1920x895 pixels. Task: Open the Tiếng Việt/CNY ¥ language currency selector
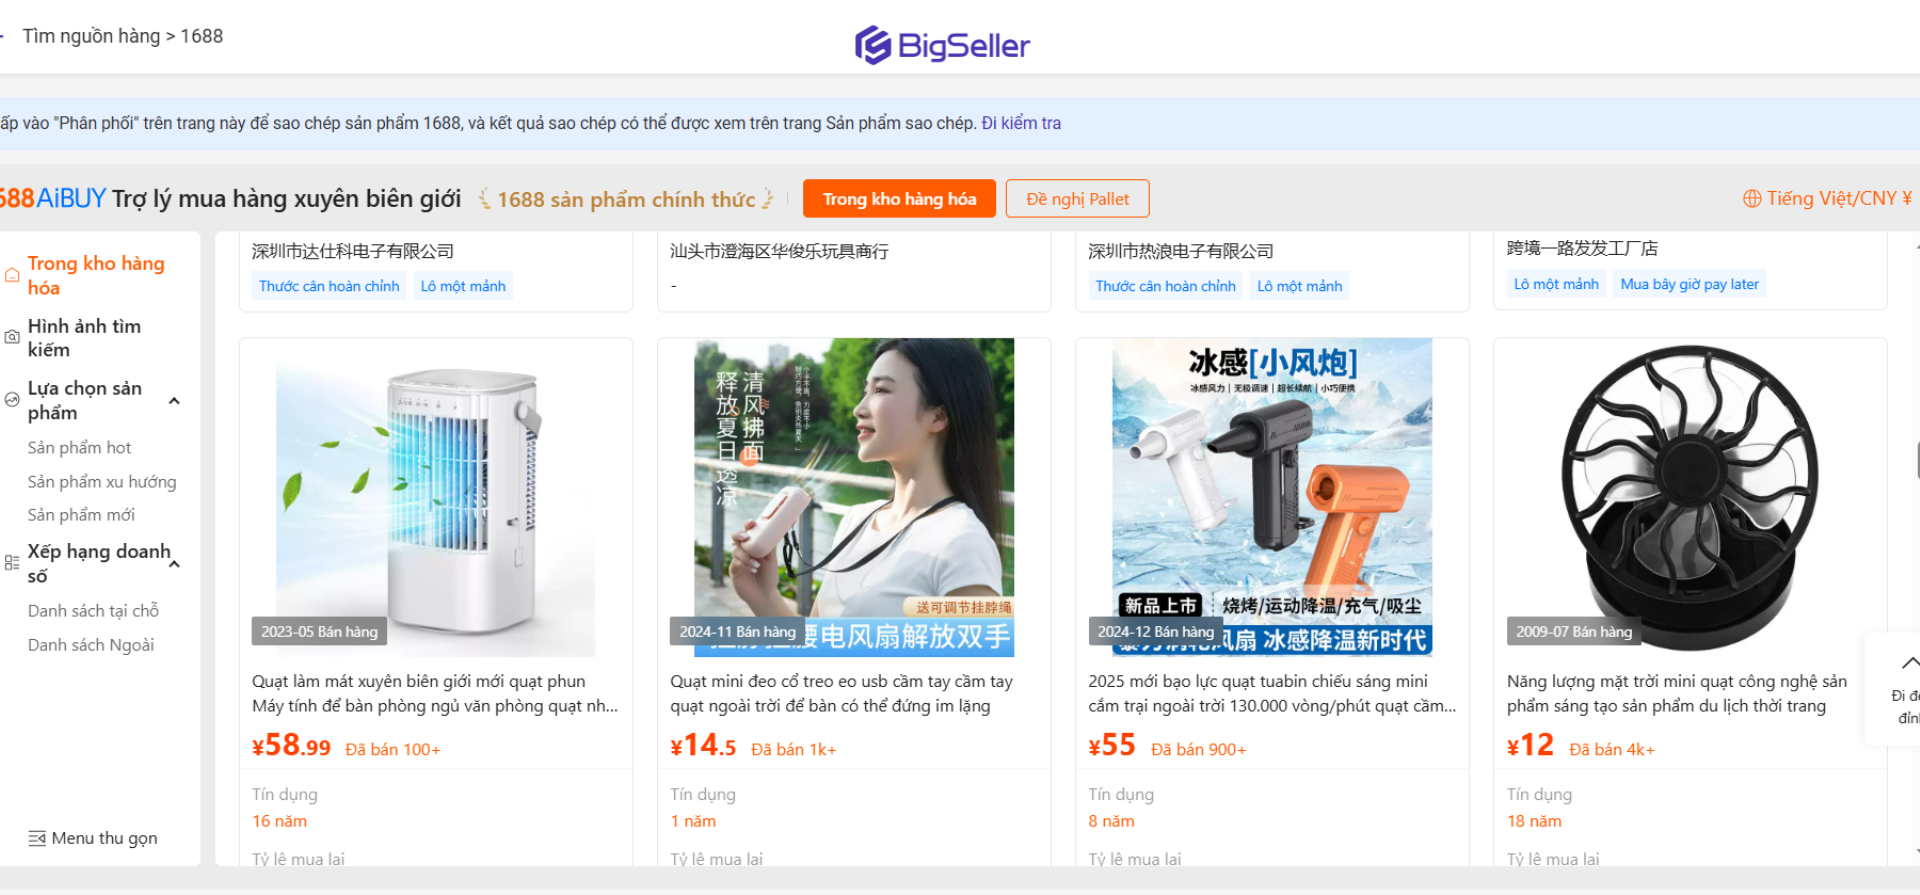(1827, 198)
